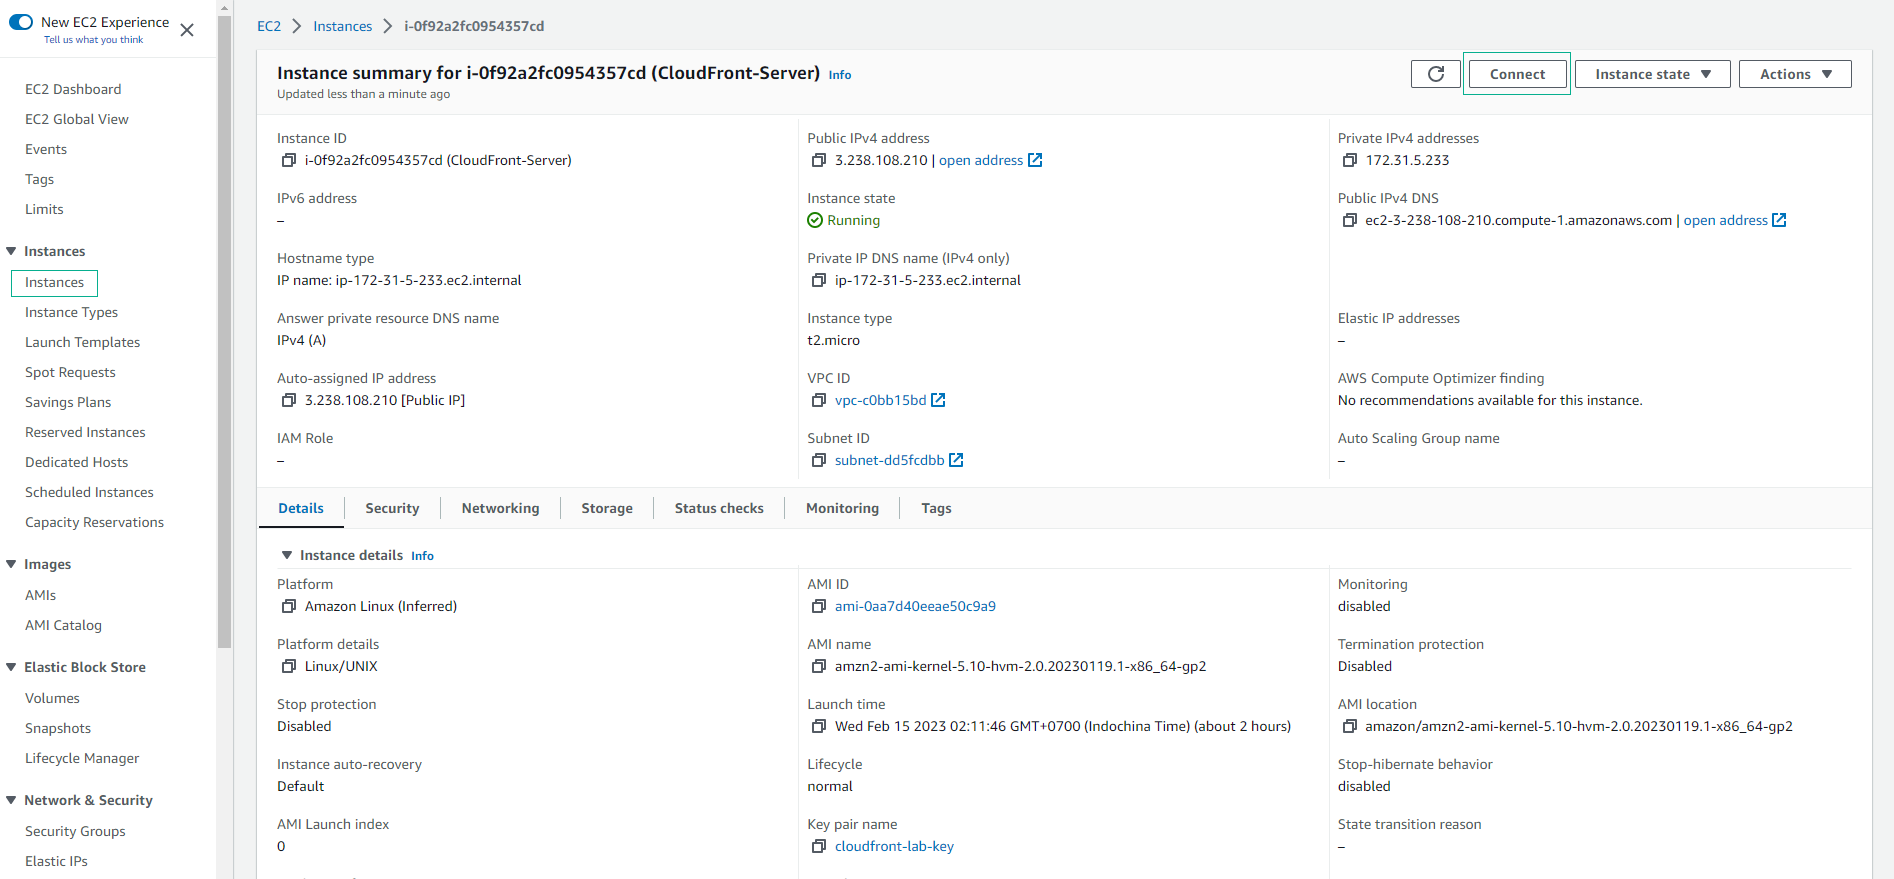Show the instance Tags tab
This screenshot has width=1894, height=879.
[936, 508]
